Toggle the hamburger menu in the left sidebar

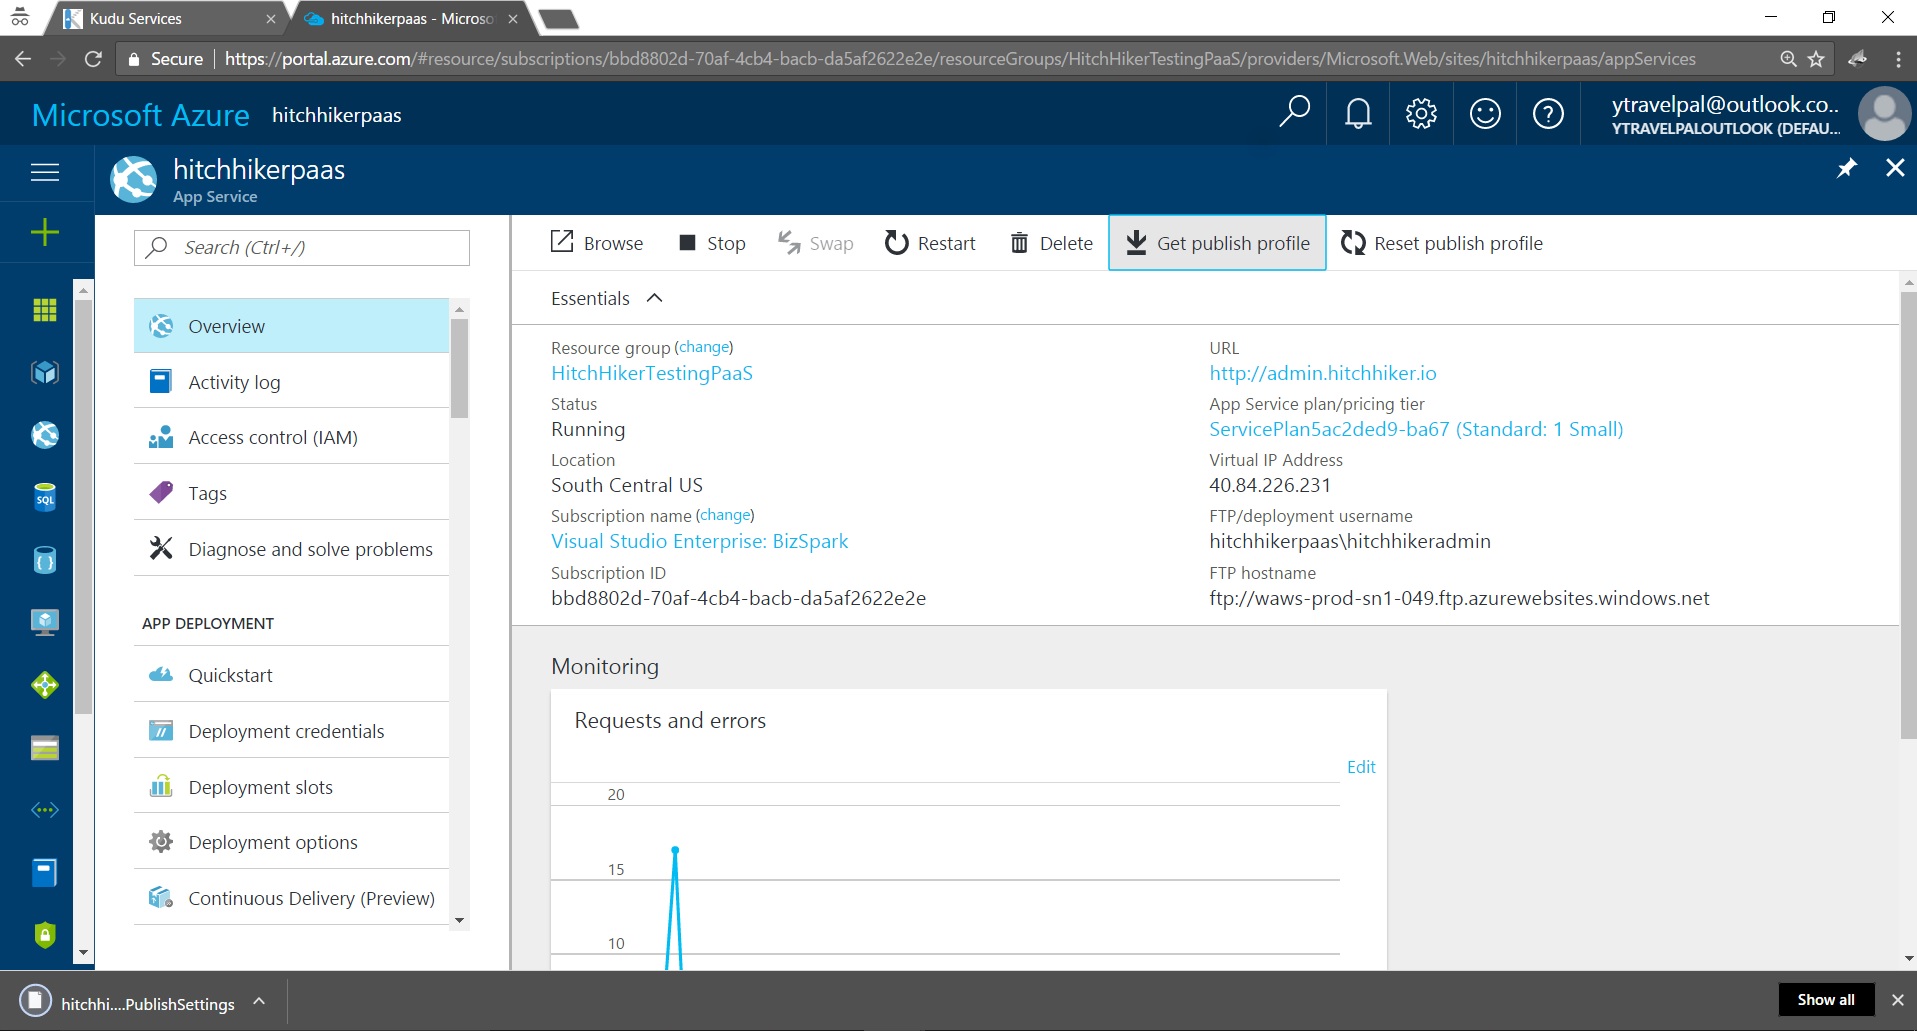pos(45,172)
